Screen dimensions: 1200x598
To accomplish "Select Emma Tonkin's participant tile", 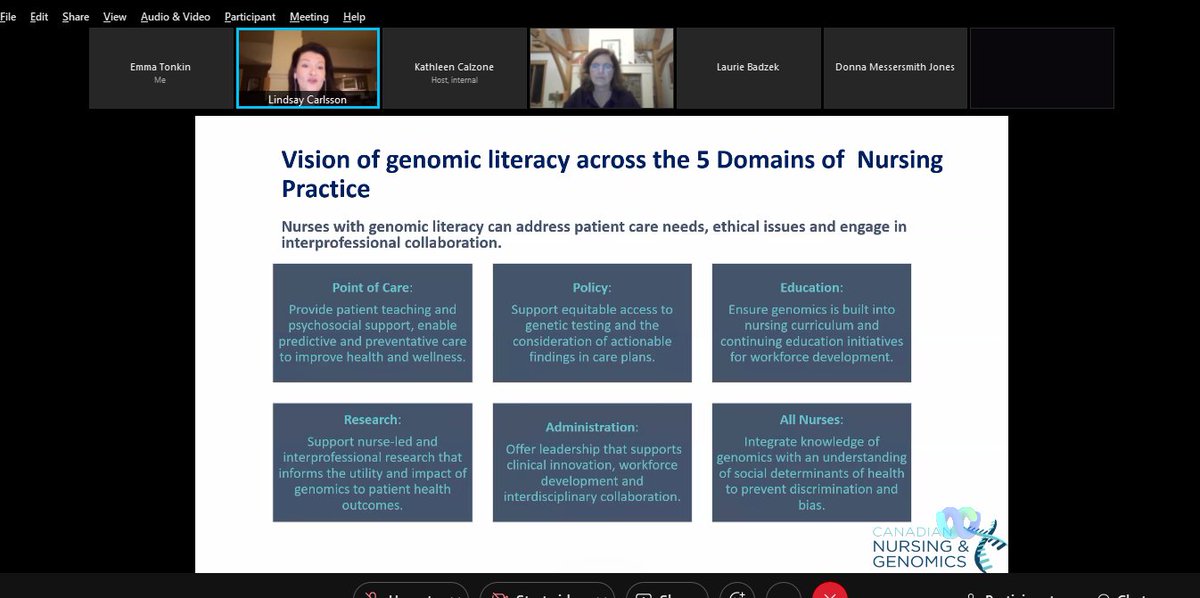I will click(161, 68).
